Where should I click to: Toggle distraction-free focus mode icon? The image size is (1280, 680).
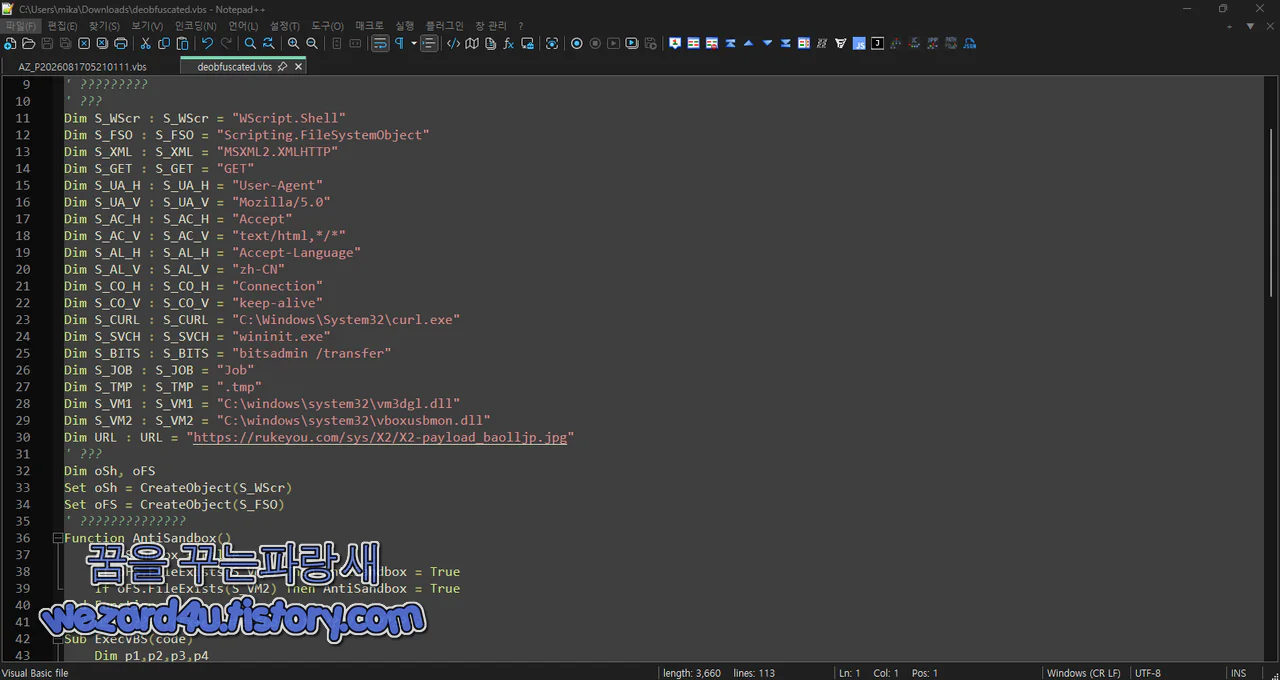click(552, 43)
